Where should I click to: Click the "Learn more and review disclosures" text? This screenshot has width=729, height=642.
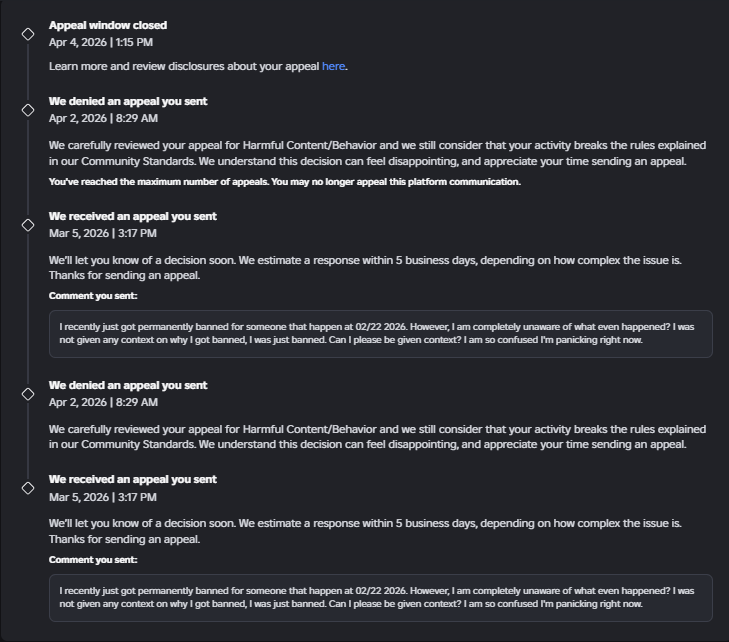click(184, 66)
